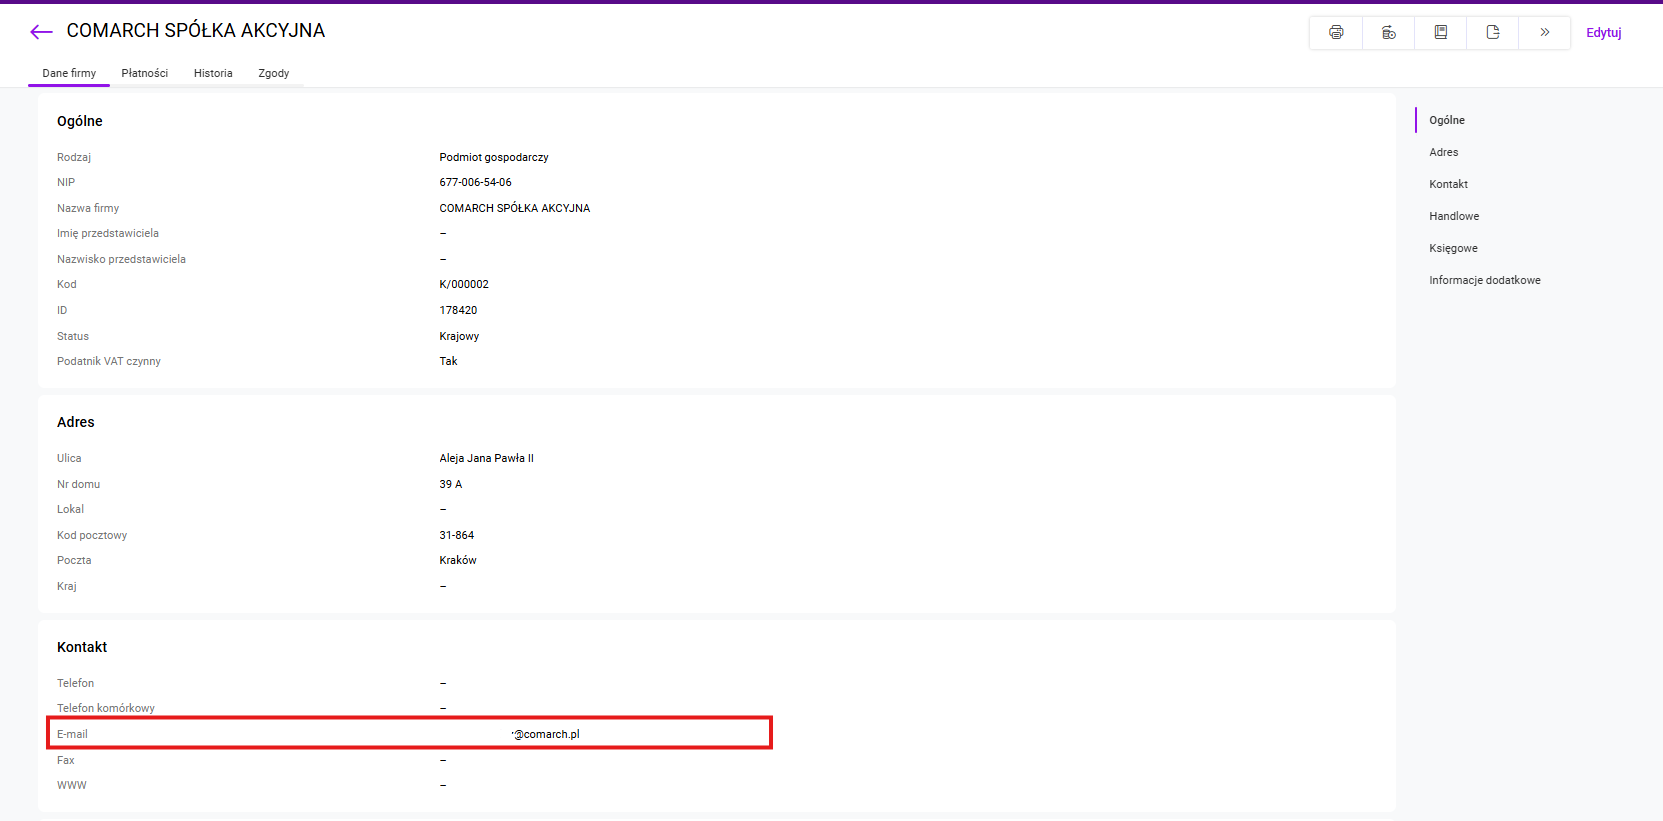Click the book icon in toolbar

[x=1440, y=32]
